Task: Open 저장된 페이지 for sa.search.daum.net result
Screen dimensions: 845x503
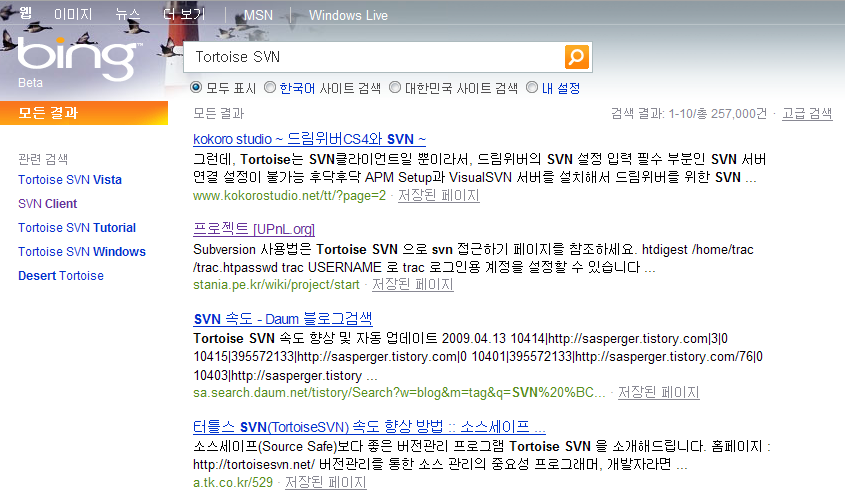Action: 659,392
